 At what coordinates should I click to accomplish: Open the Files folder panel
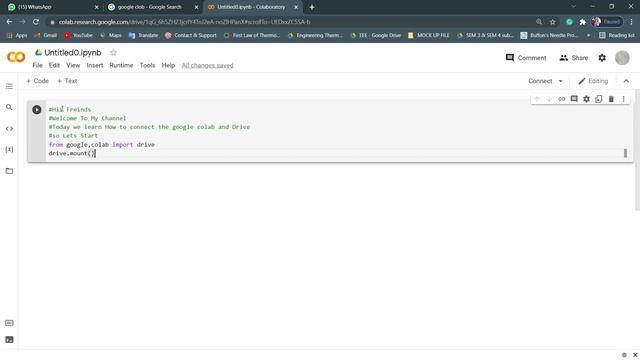click(9, 171)
